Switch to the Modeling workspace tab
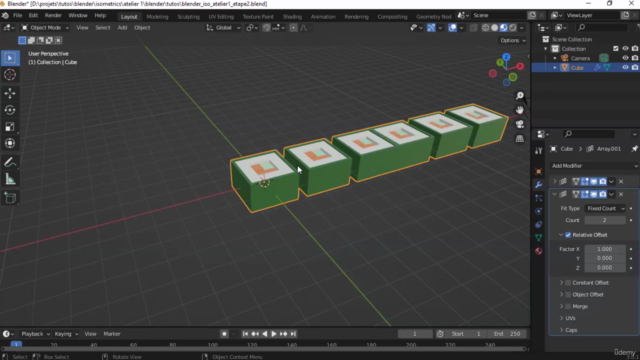The width and height of the screenshot is (640, 360). tap(157, 17)
